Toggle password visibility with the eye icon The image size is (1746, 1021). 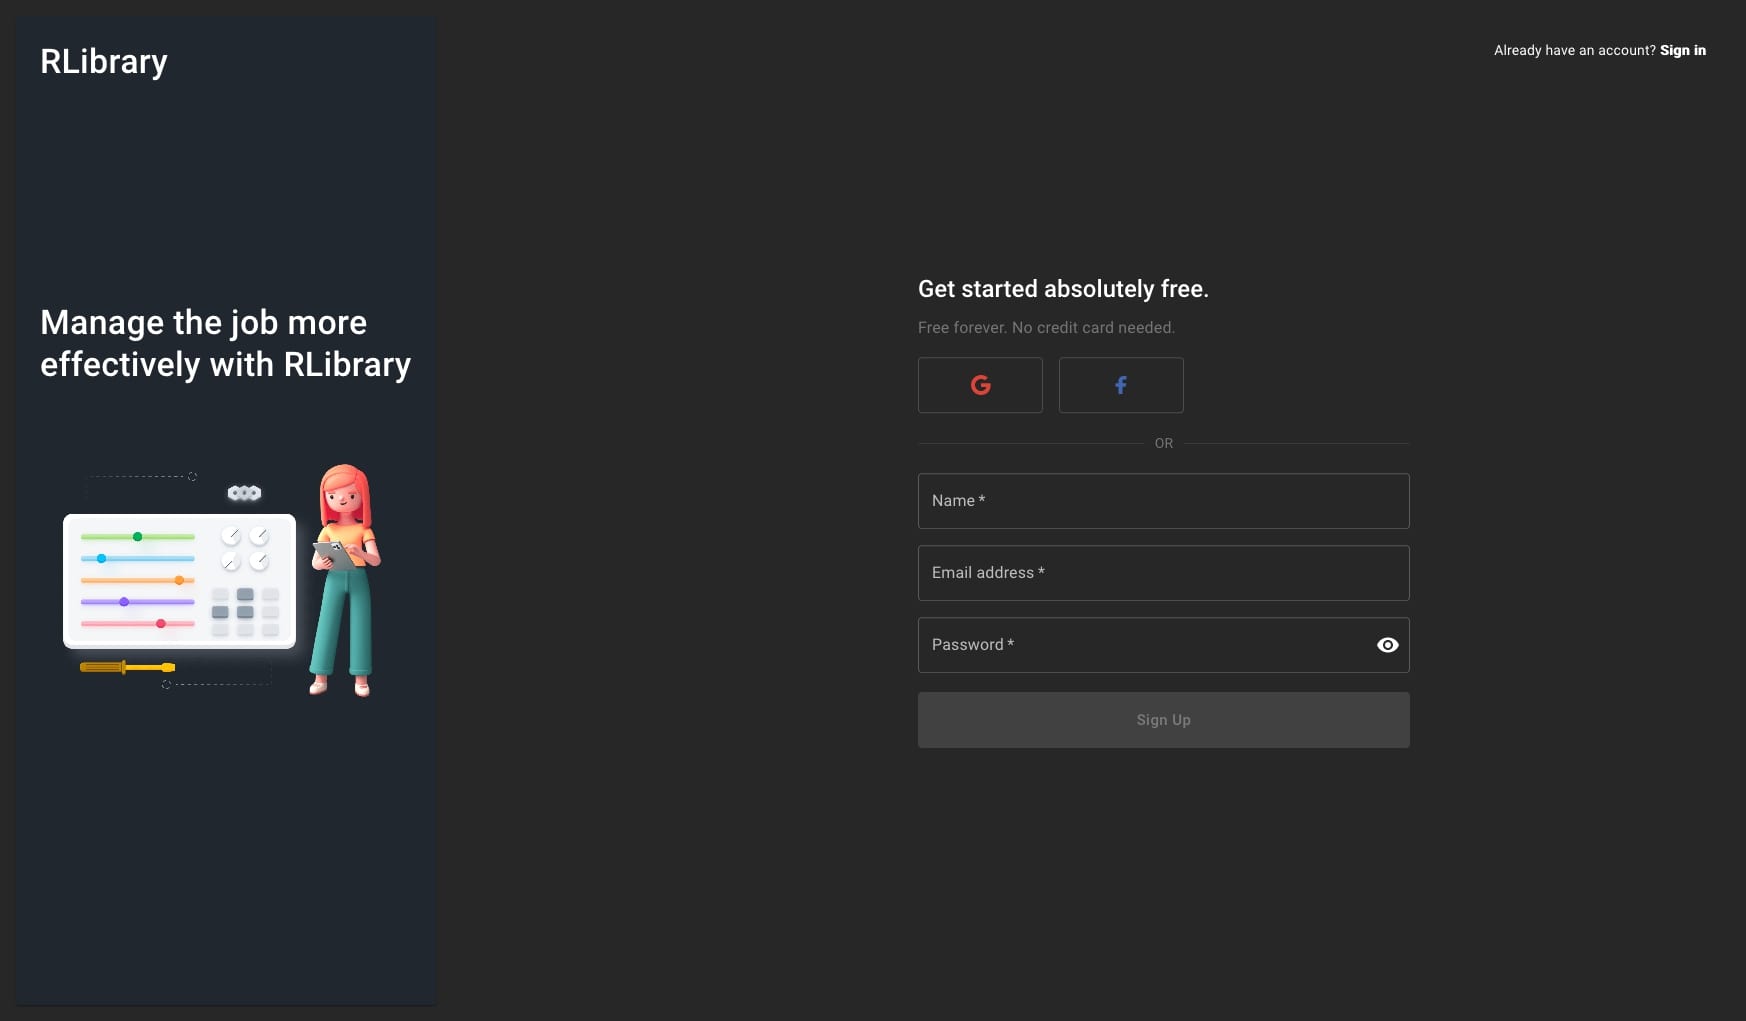pos(1387,645)
